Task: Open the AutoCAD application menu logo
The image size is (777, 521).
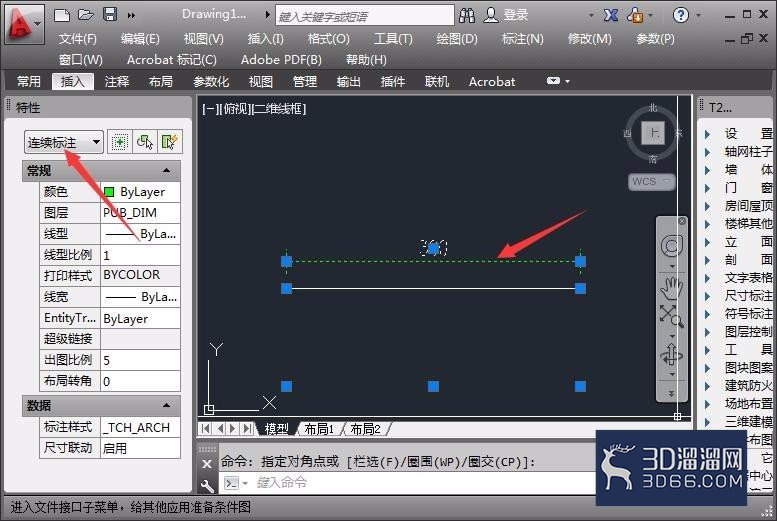Action: point(24,24)
